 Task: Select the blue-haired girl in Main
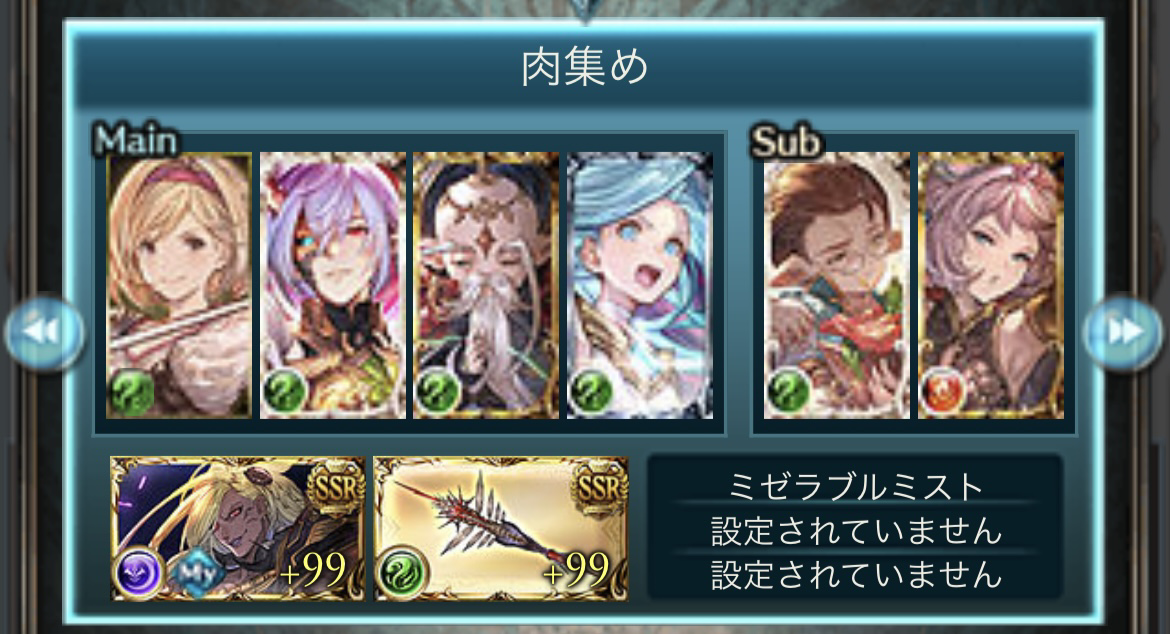coord(640,285)
